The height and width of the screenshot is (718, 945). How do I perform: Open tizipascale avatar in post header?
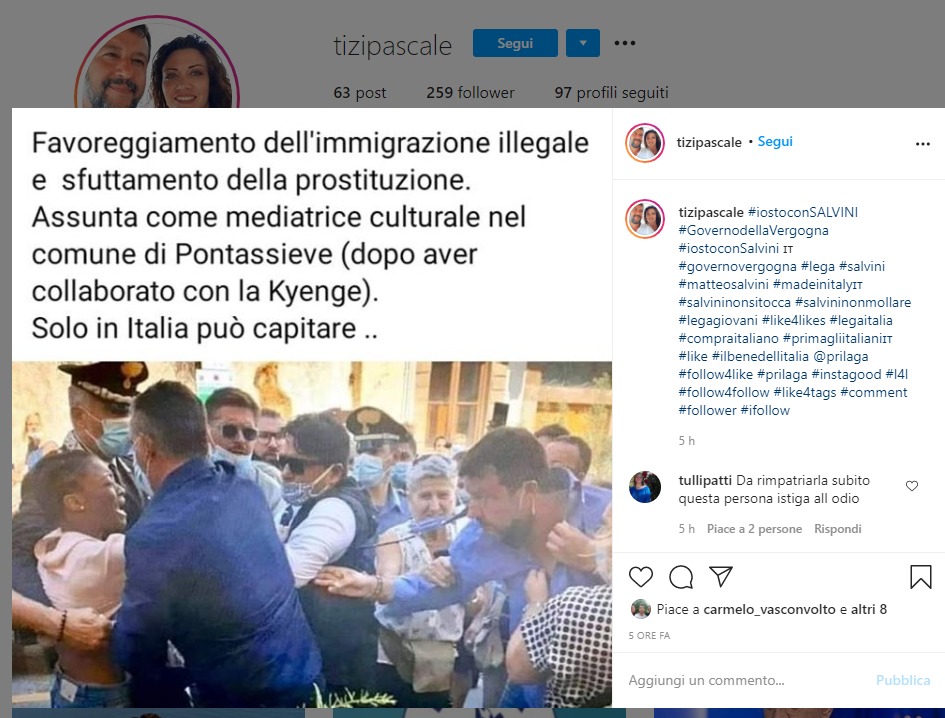coord(645,143)
